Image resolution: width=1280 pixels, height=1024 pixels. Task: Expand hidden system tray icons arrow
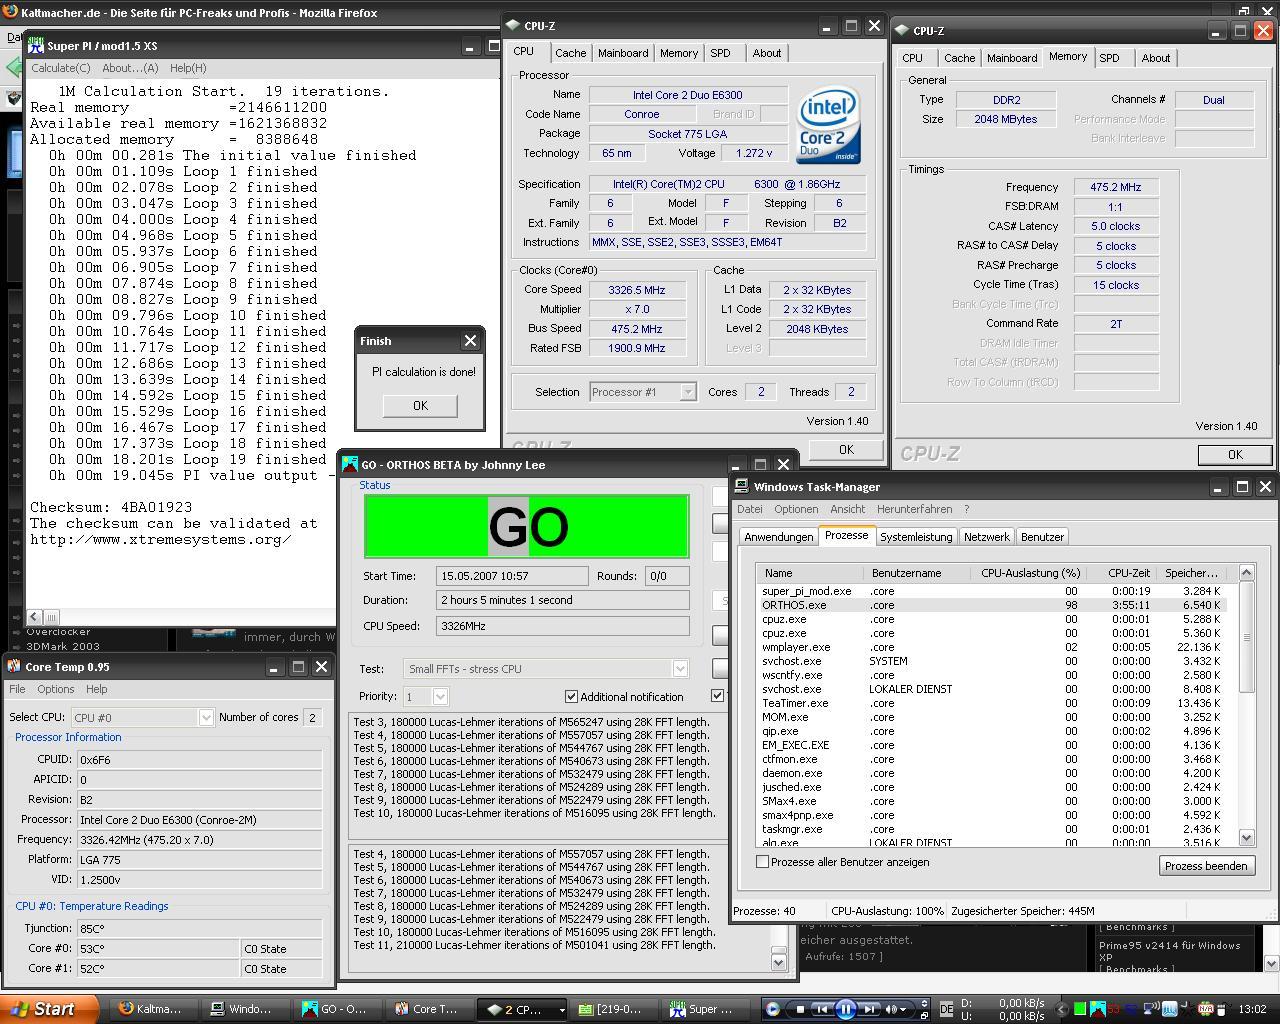(1062, 1010)
